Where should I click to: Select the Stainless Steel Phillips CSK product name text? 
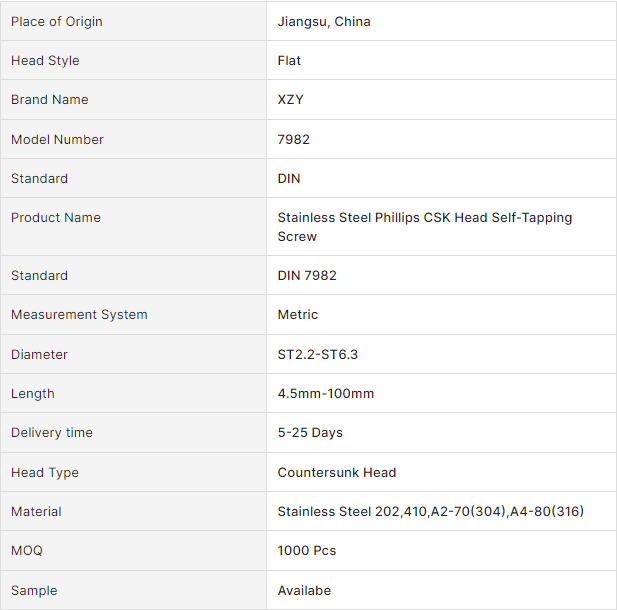[x=424, y=226]
